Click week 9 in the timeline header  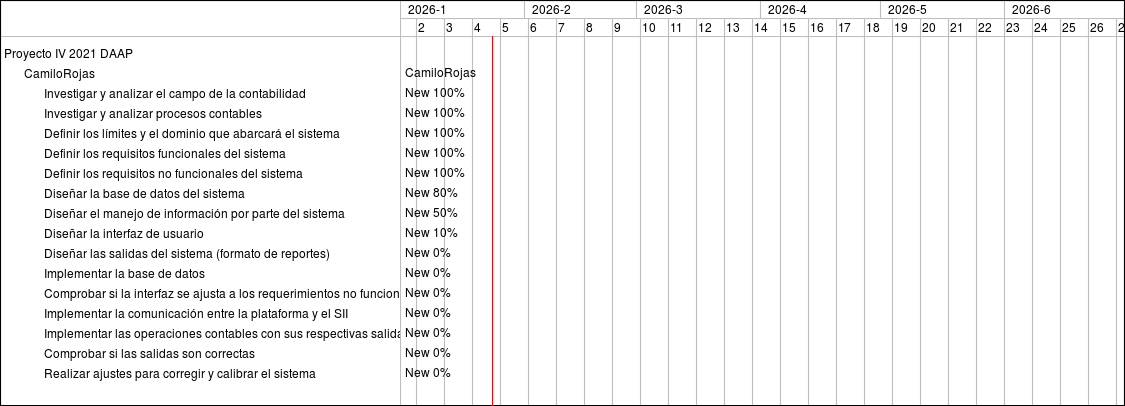coord(617,28)
